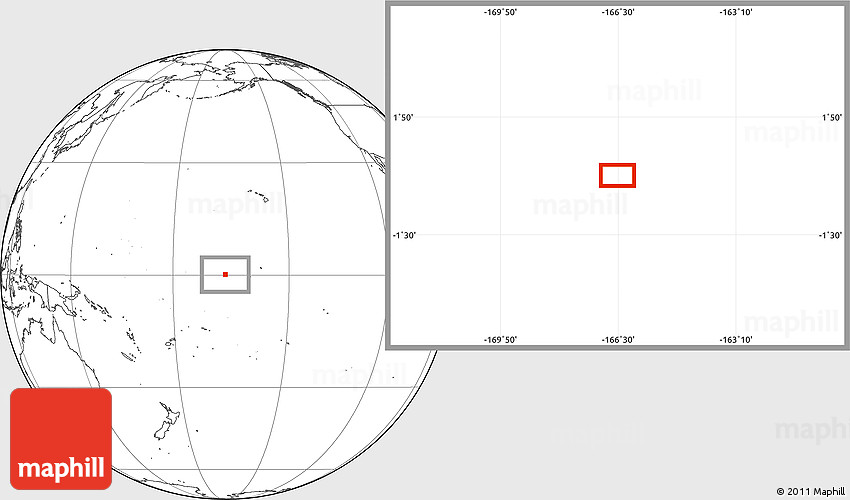This screenshot has height=500, width=850.
Task: Click the maphill watermark left of the red rectangle
Action: 580,206
